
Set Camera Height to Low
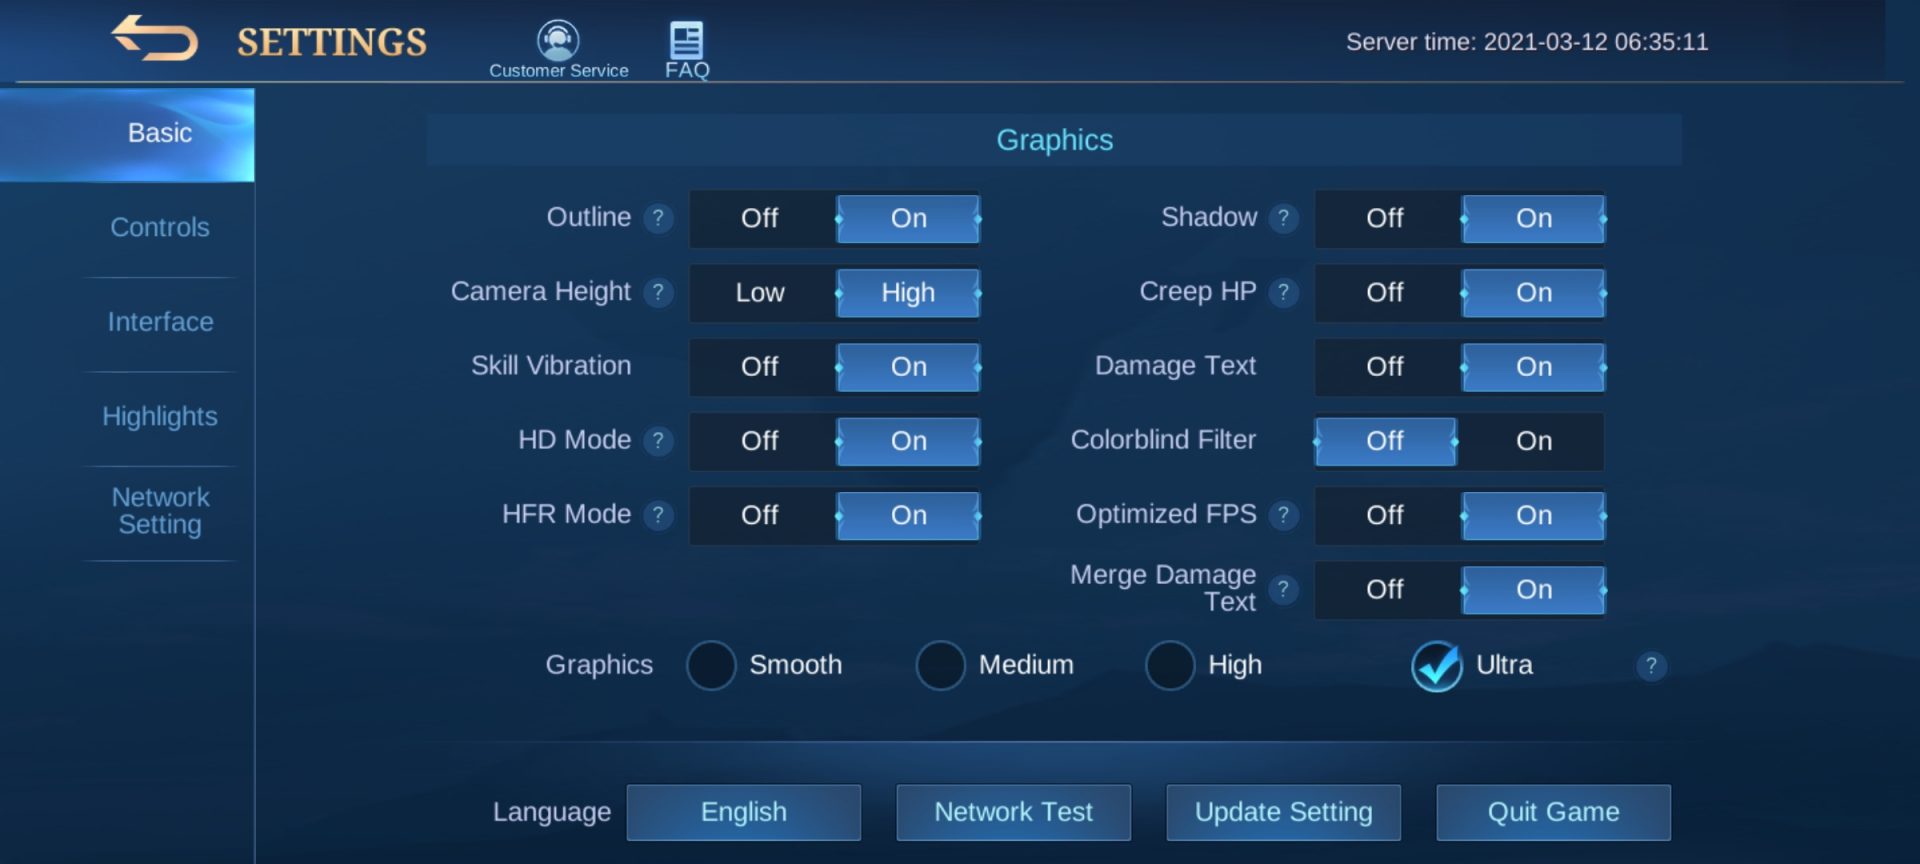[760, 293]
